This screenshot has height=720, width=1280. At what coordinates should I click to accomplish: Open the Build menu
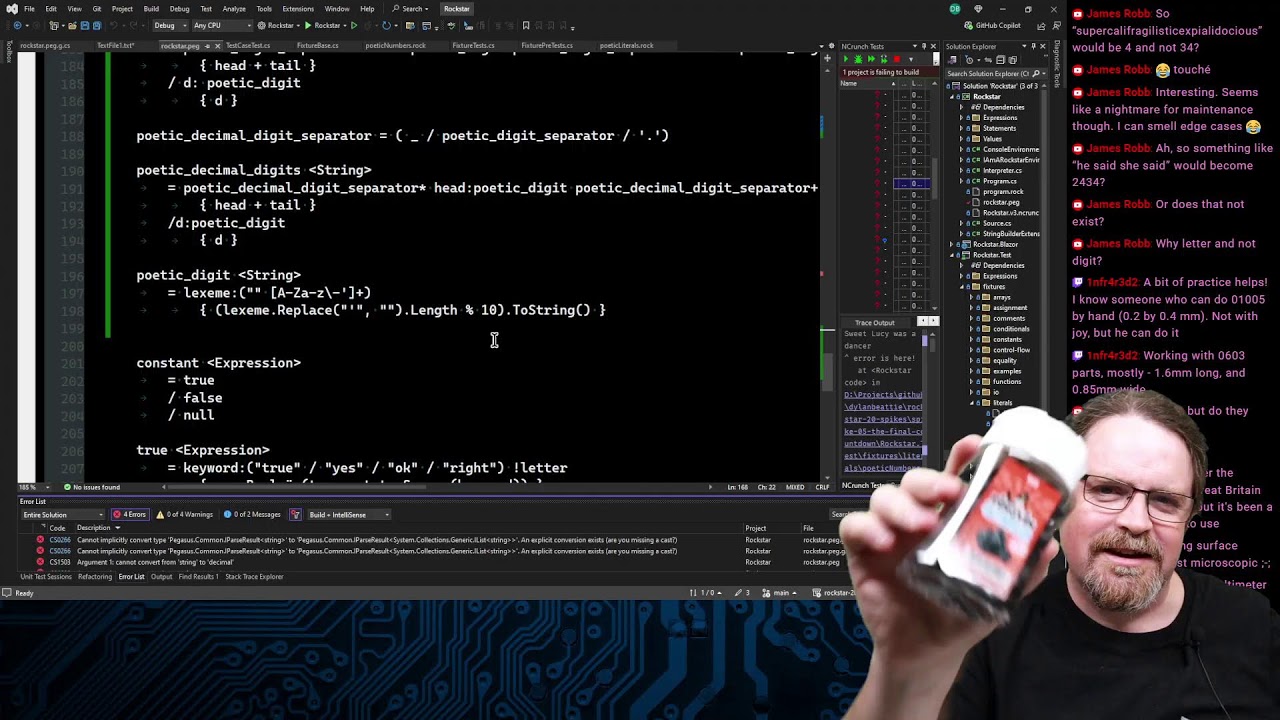151,9
